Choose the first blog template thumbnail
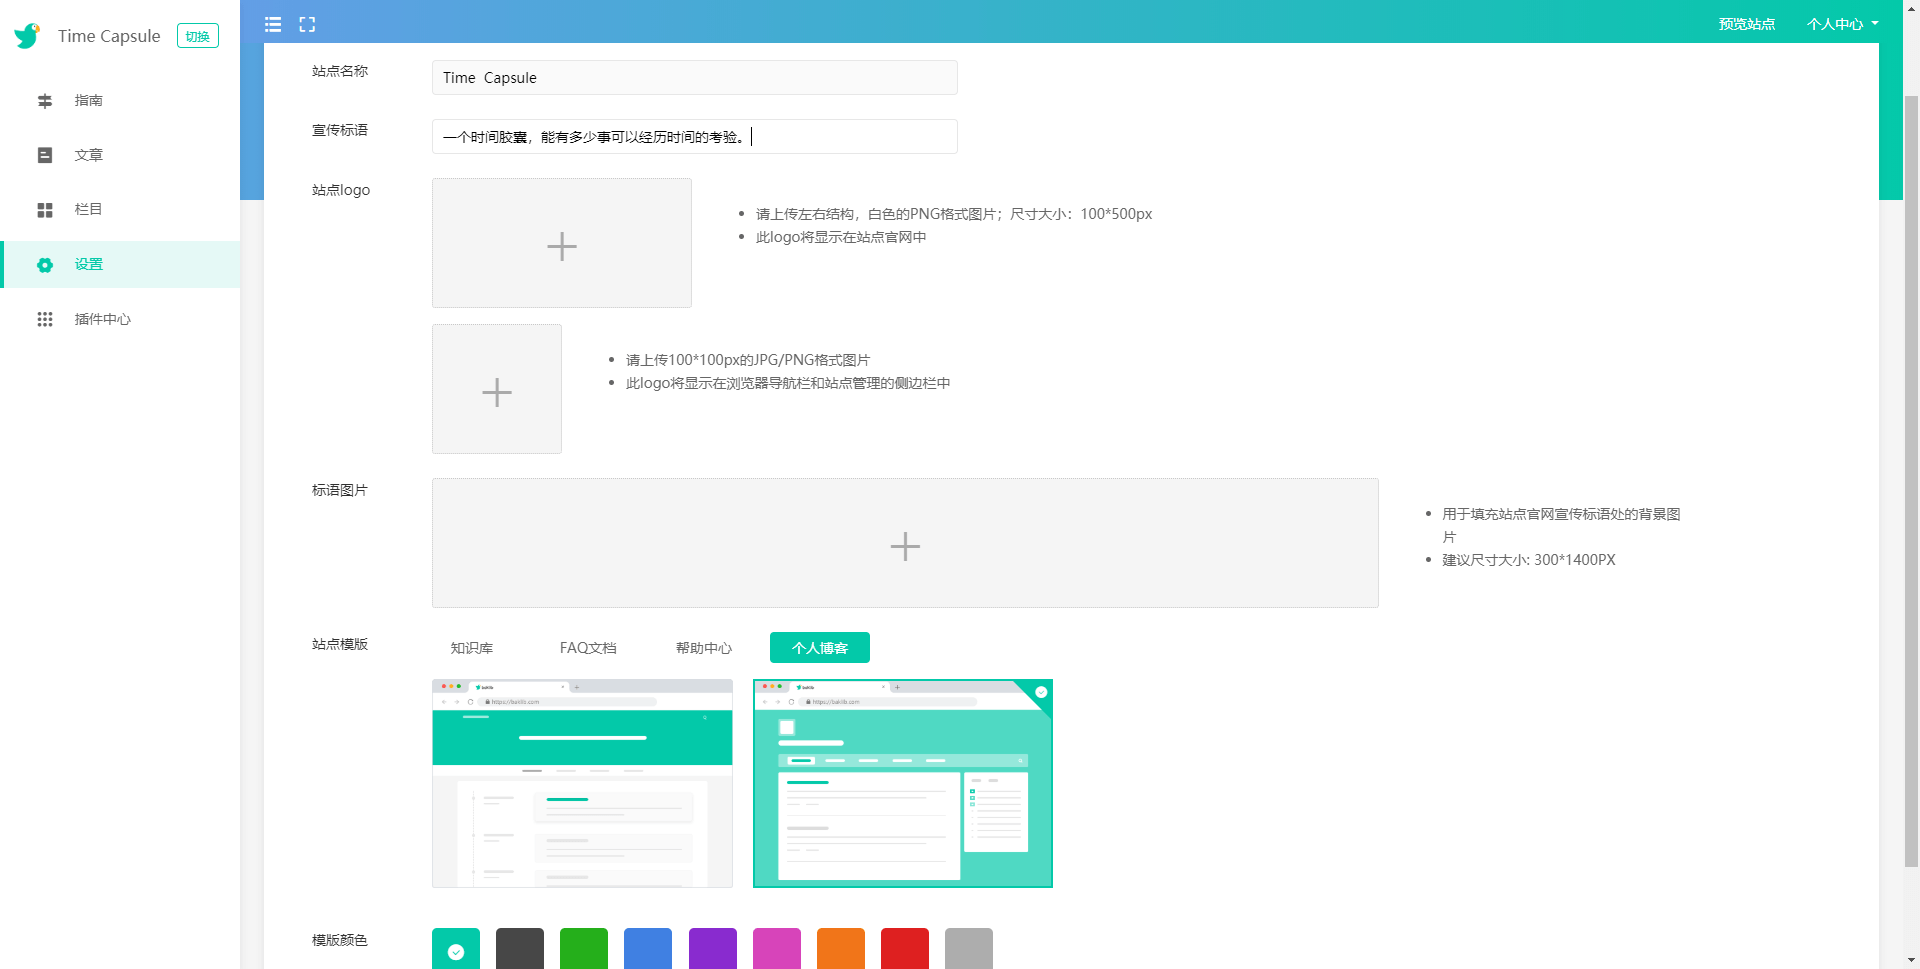 (x=582, y=783)
